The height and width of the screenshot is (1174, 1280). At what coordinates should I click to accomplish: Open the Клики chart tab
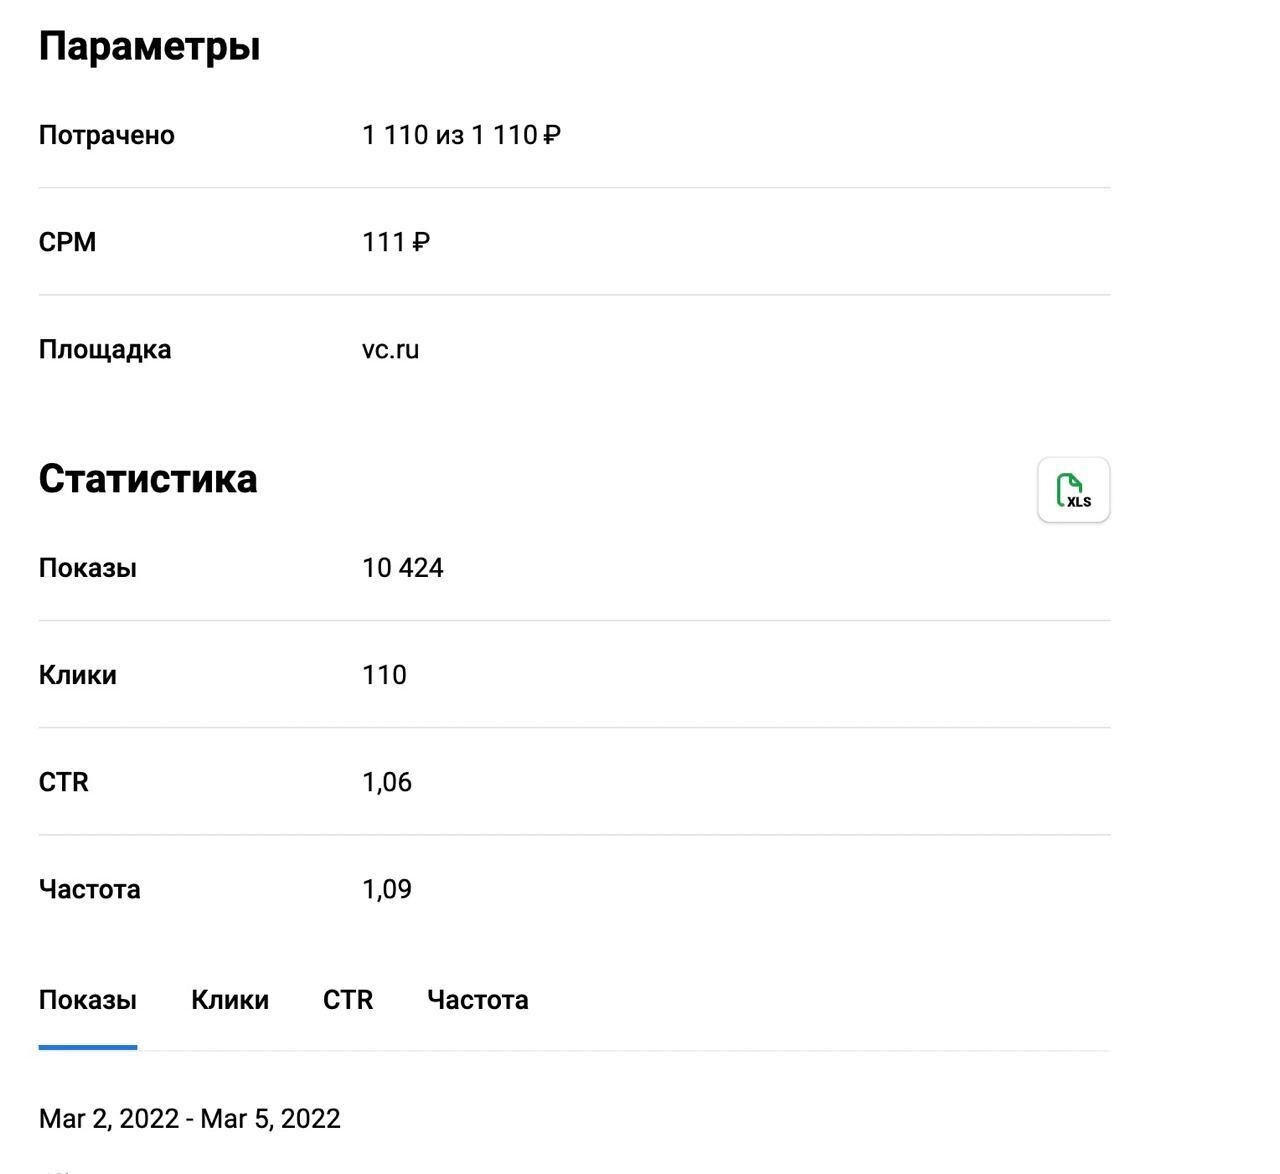pyautogui.click(x=230, y=1000)
